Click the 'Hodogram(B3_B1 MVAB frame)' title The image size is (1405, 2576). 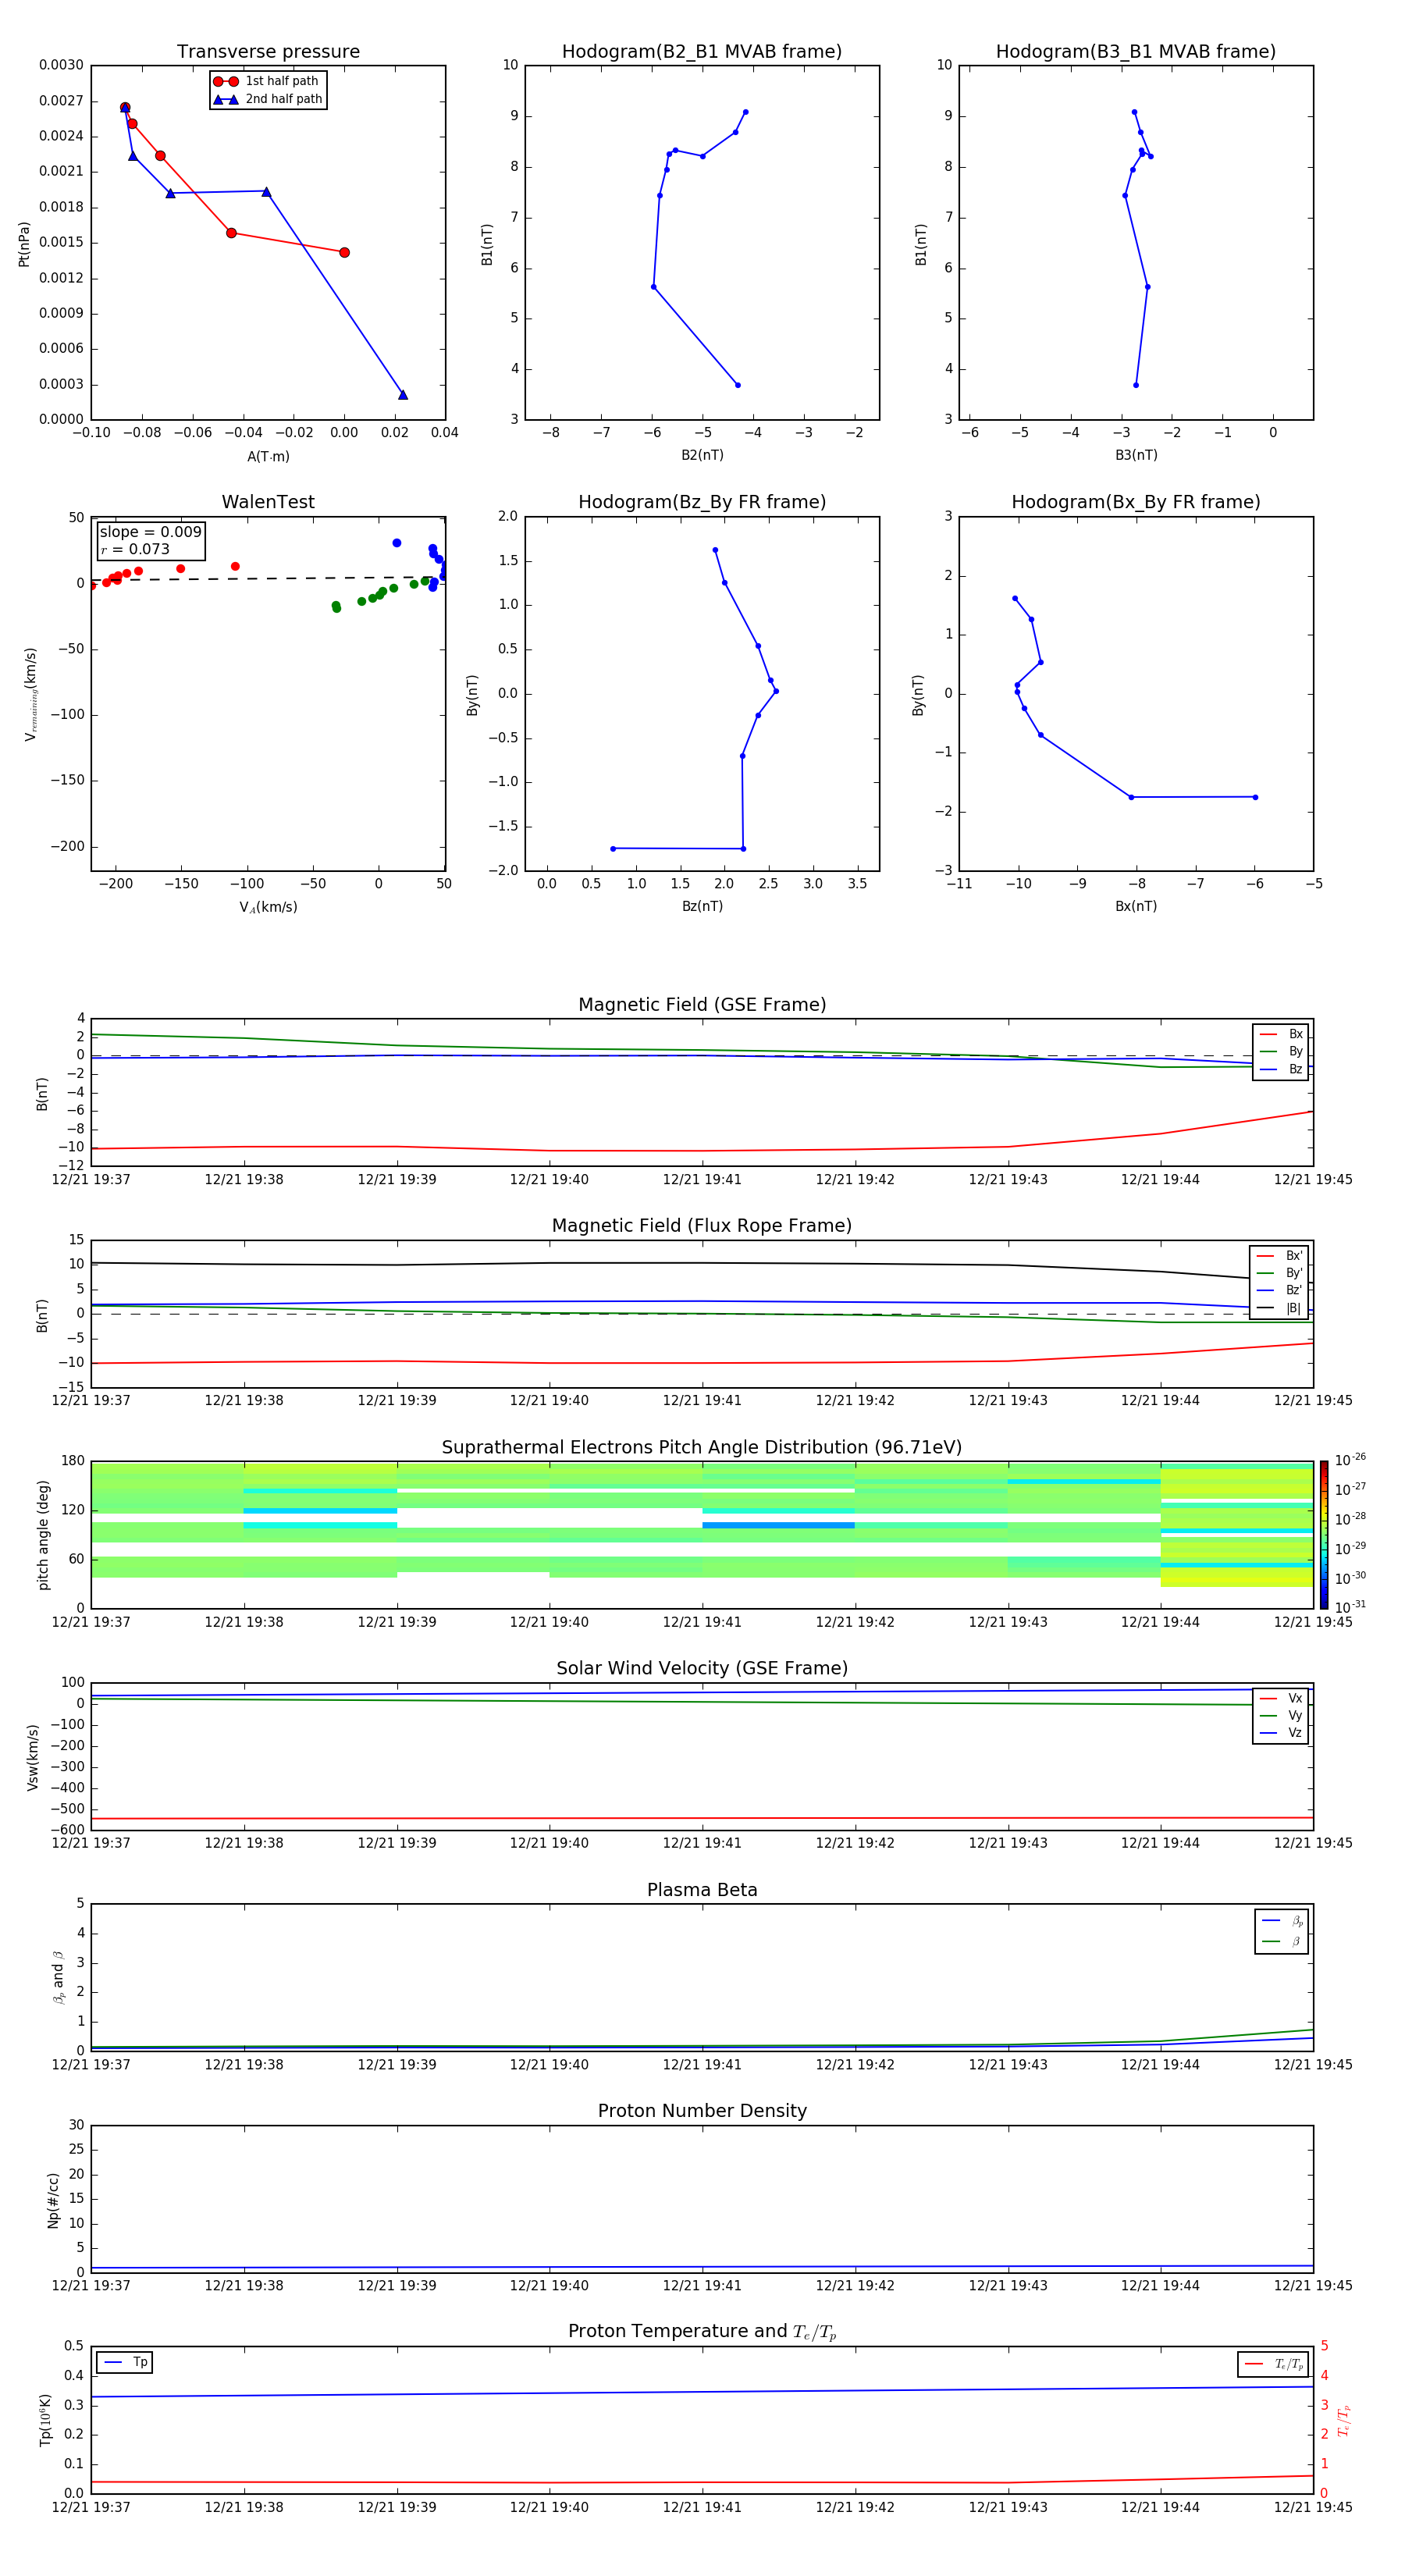(x=1136, y=51)
